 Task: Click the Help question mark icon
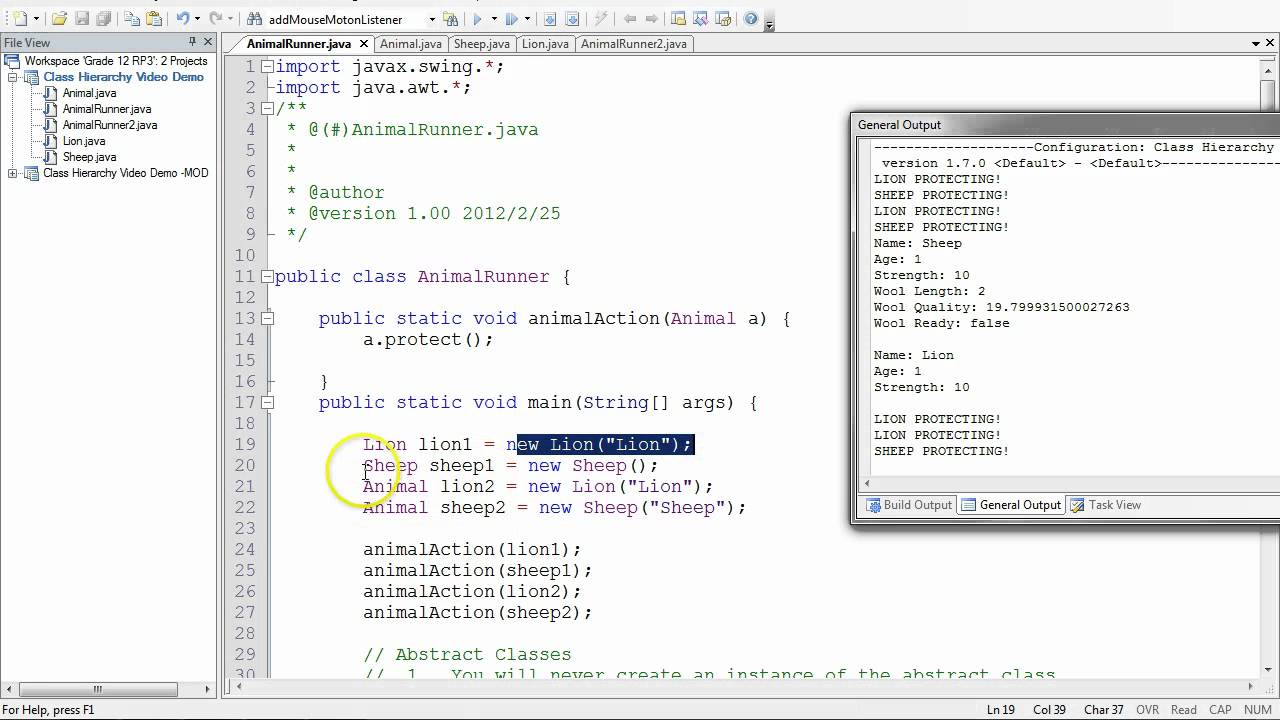tap(750, 19)
